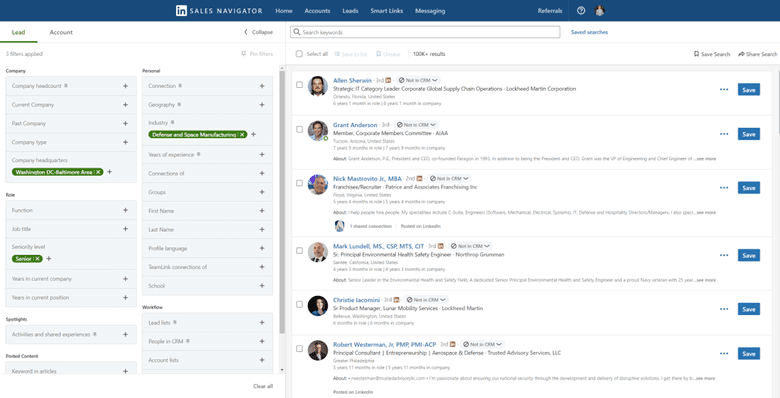Collapse the filters panel
This screenshot has width=780, height=398.
pos(258,32)
